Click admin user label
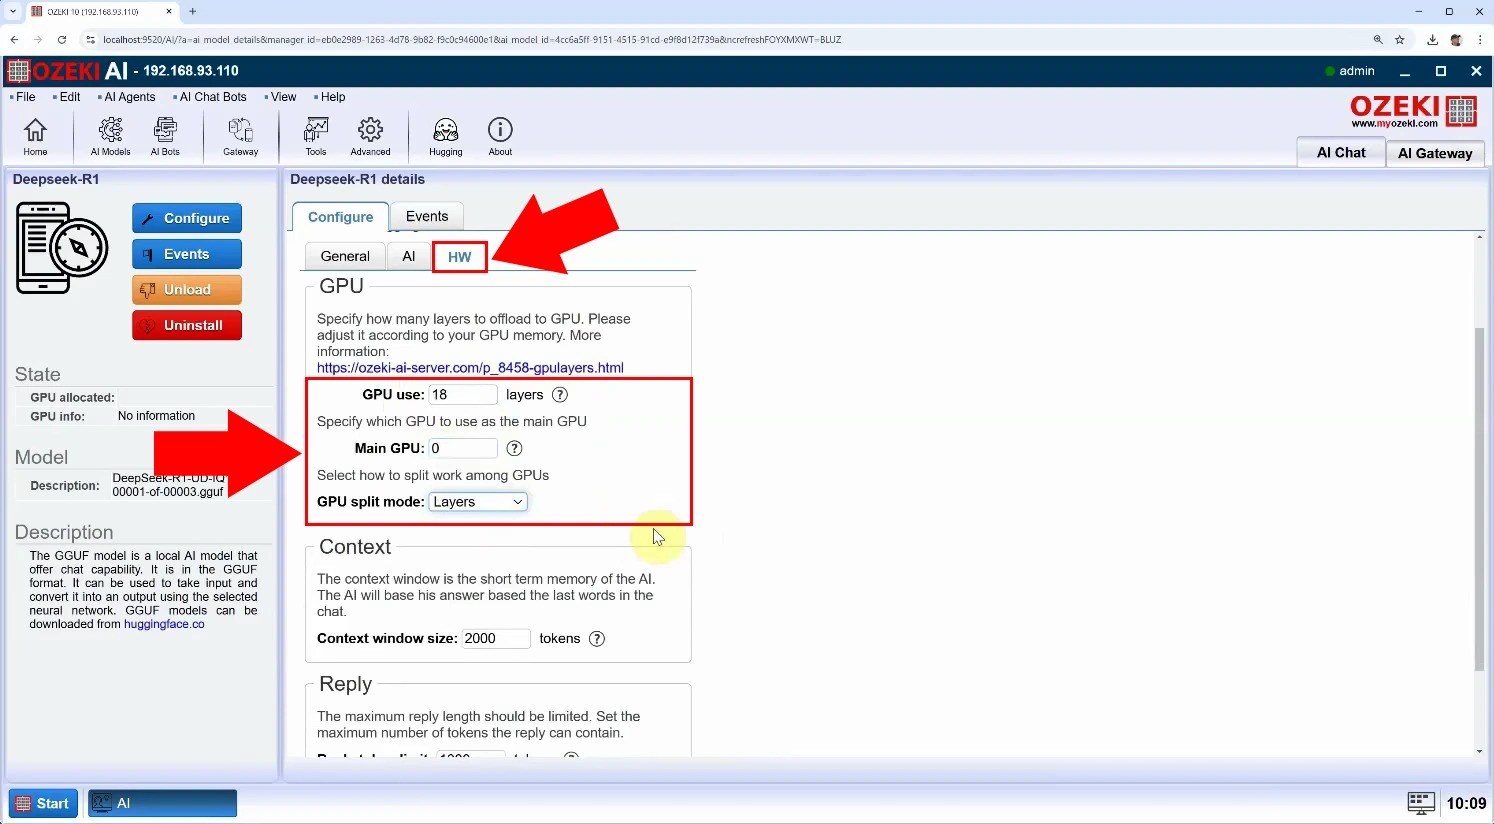The height and width of the screenshot is (824, 1494). pyautogui.click(x=1357, y=71)
